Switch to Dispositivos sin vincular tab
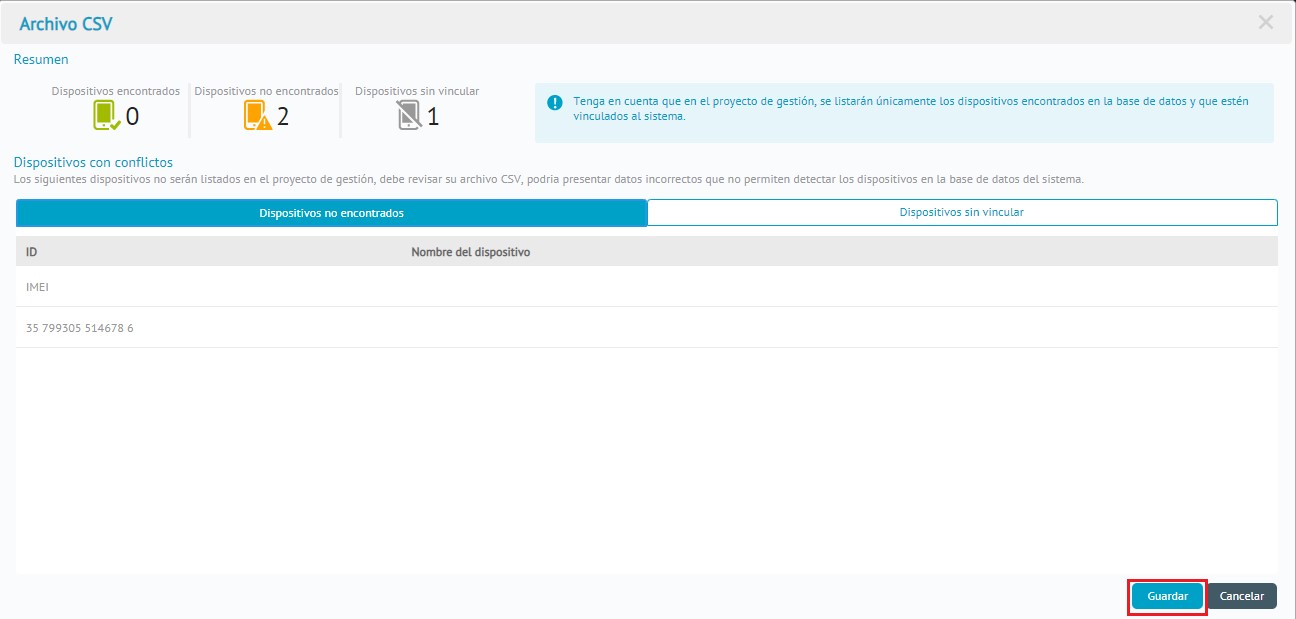1296x619 pixels. pos(961,213)
